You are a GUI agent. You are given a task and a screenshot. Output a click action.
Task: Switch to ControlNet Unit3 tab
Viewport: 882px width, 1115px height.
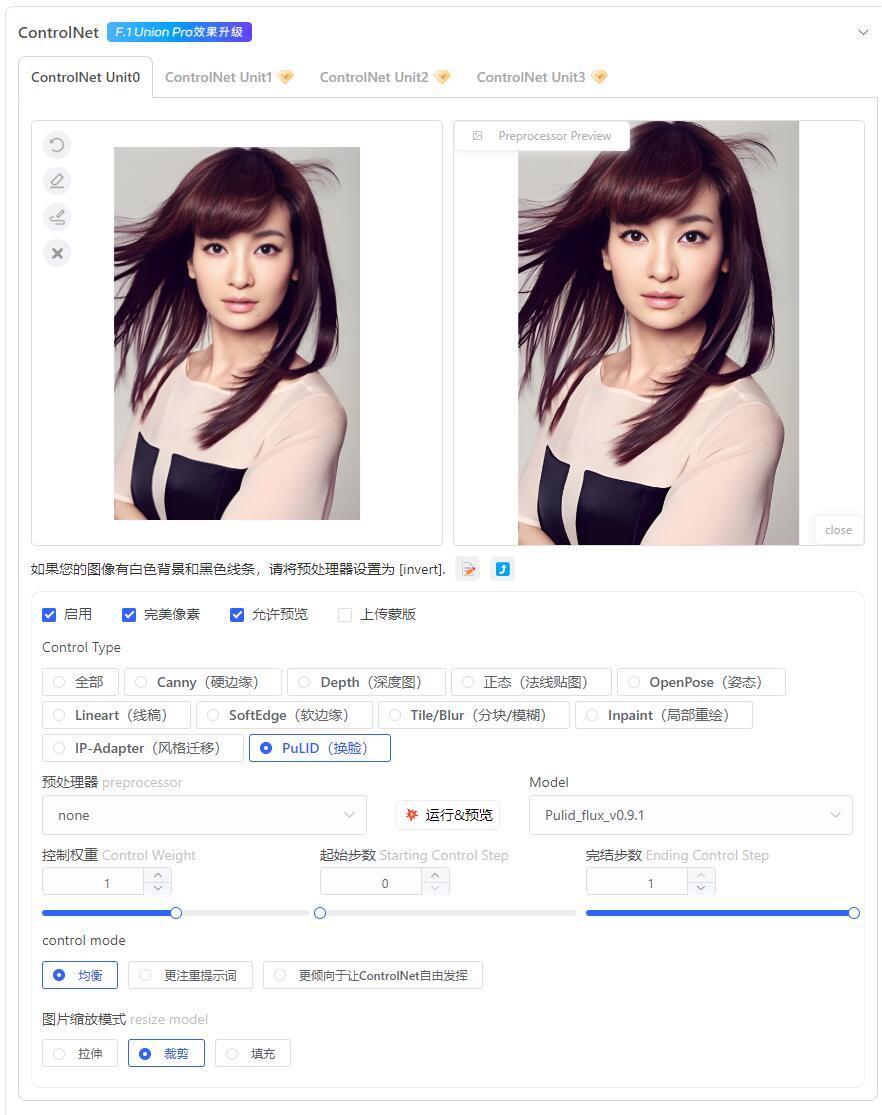click(x=541, y=77)
